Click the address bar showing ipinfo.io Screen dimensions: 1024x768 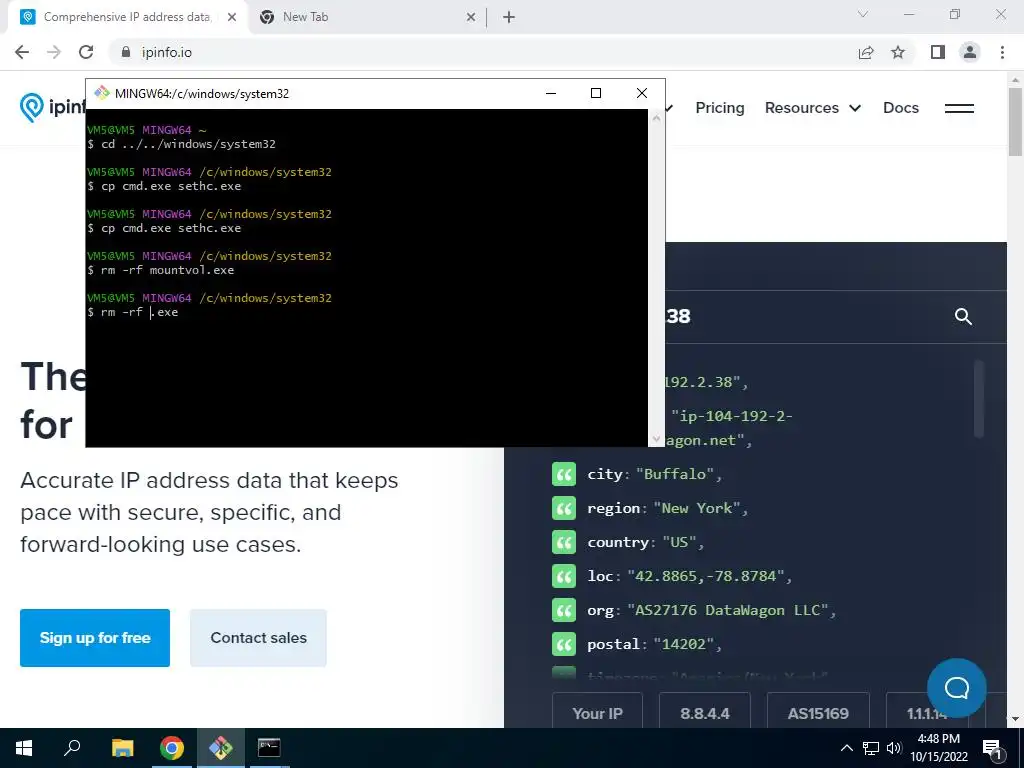(481, 52)
